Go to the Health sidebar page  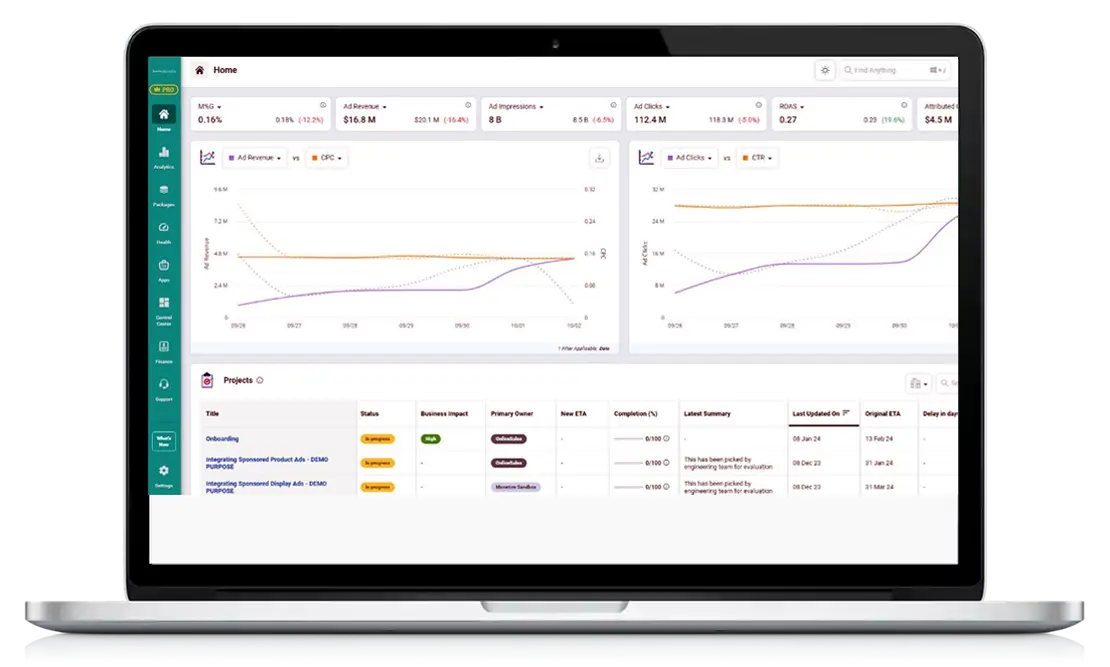(163, 231)
